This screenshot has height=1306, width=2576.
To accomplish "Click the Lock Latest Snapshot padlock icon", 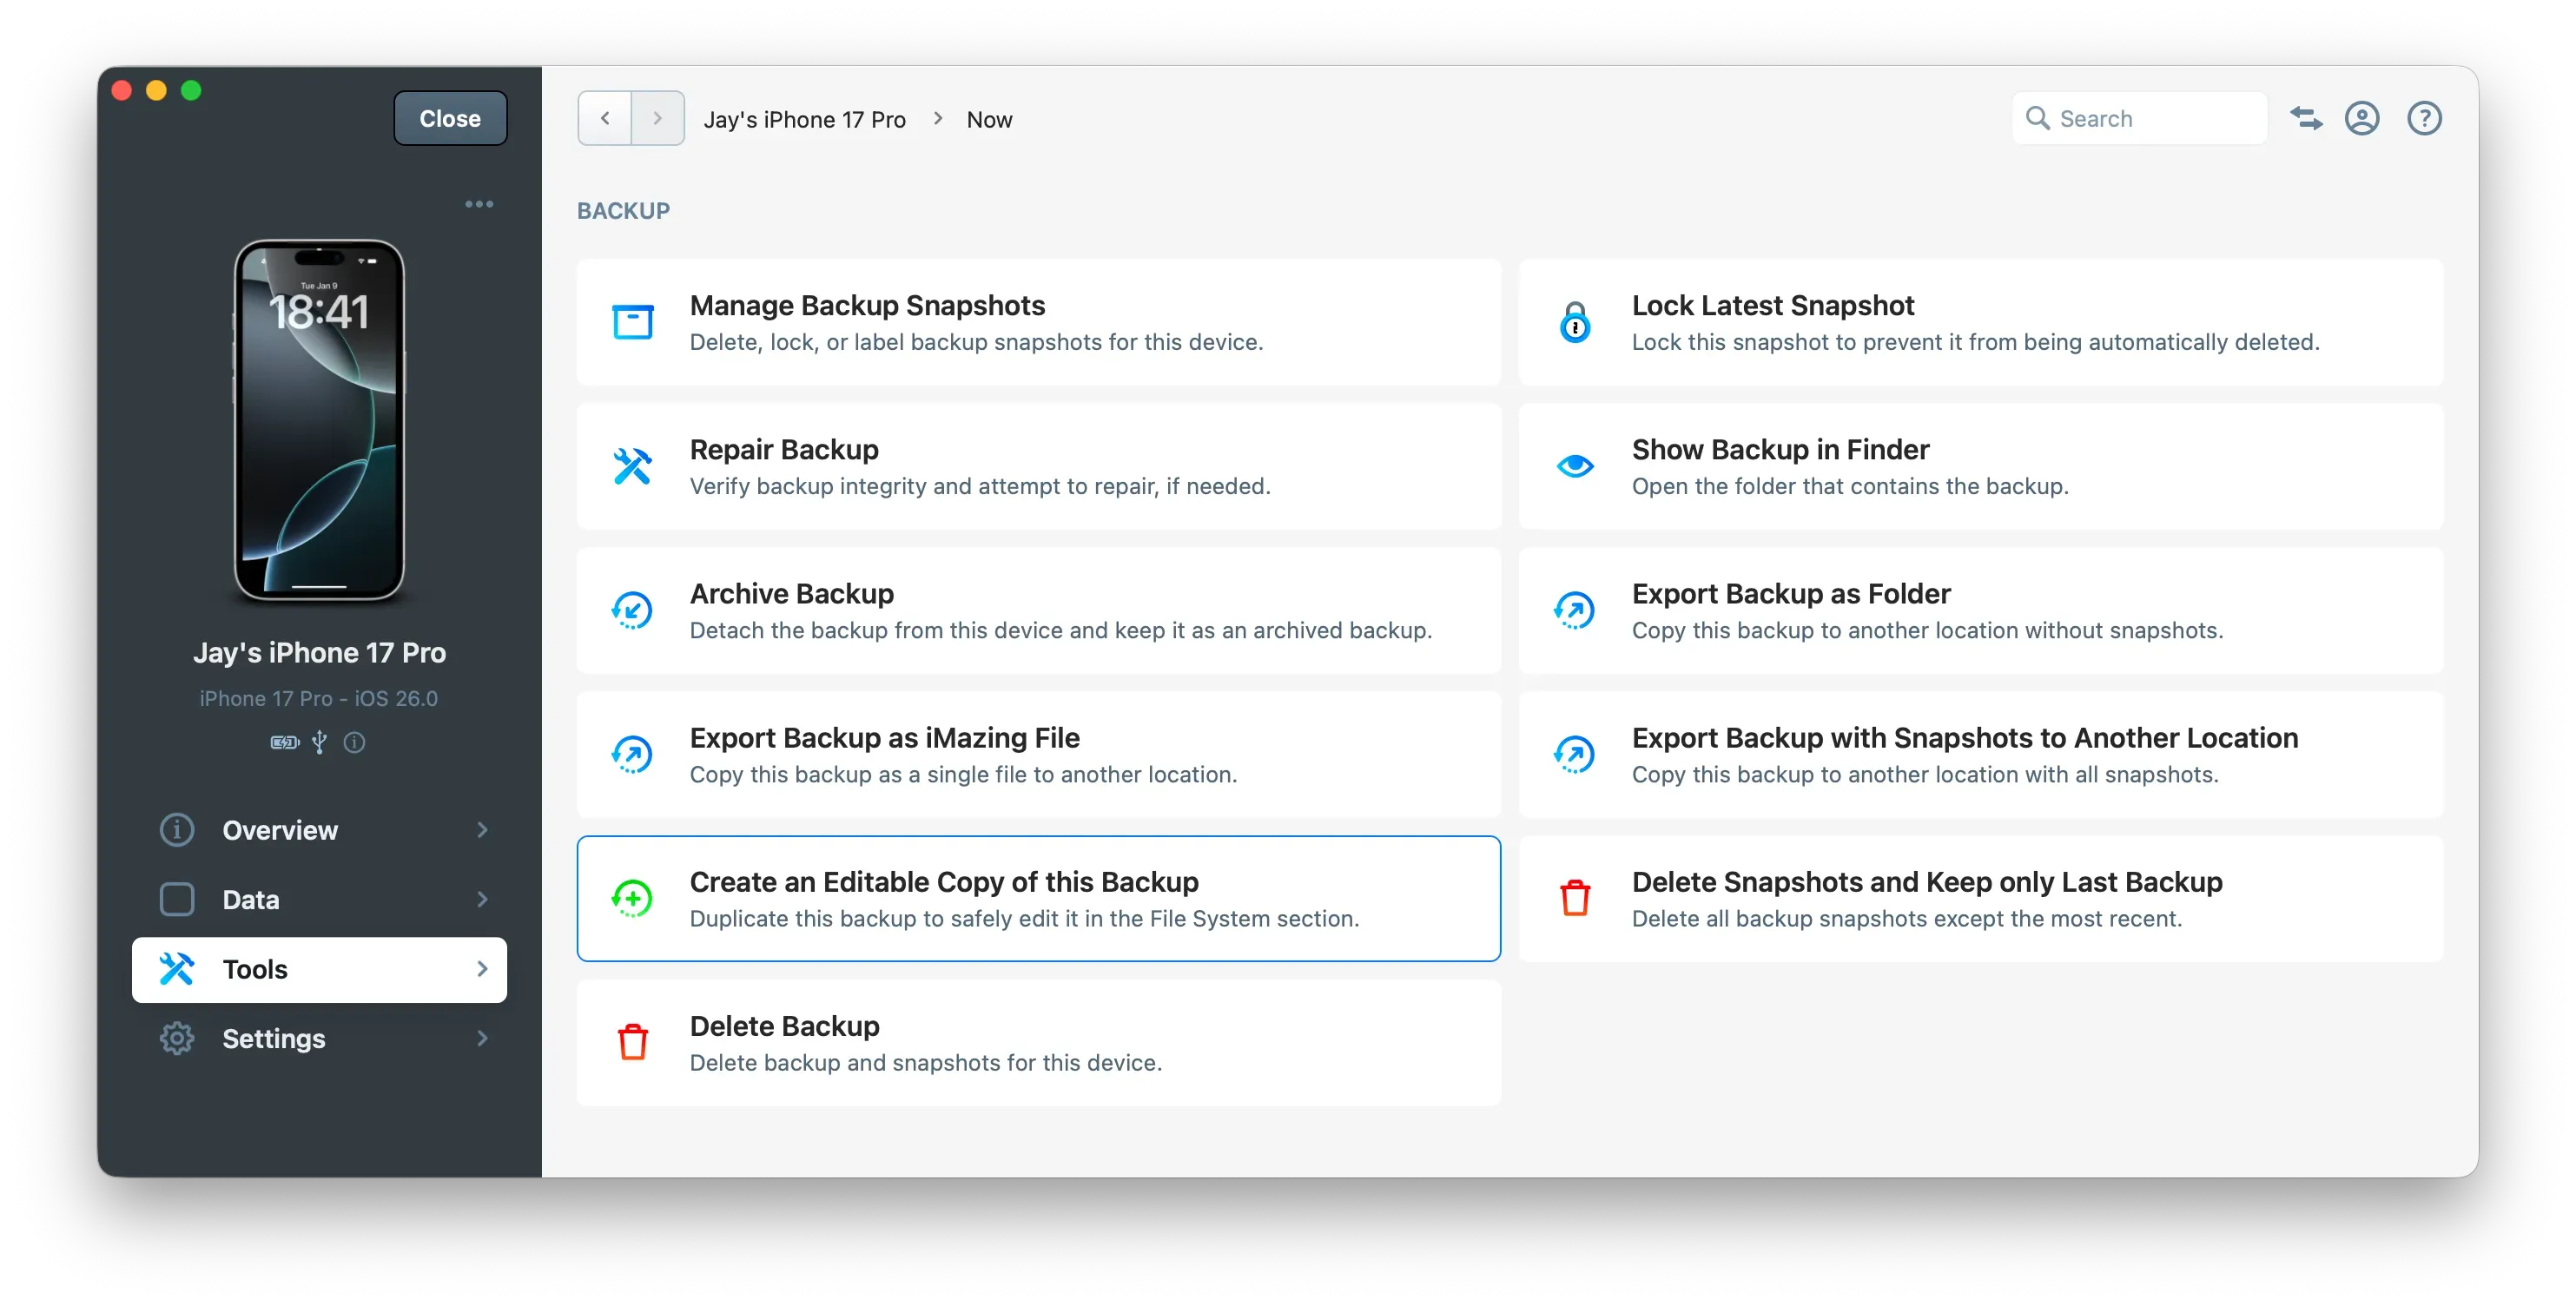I will coord(1575,322).
